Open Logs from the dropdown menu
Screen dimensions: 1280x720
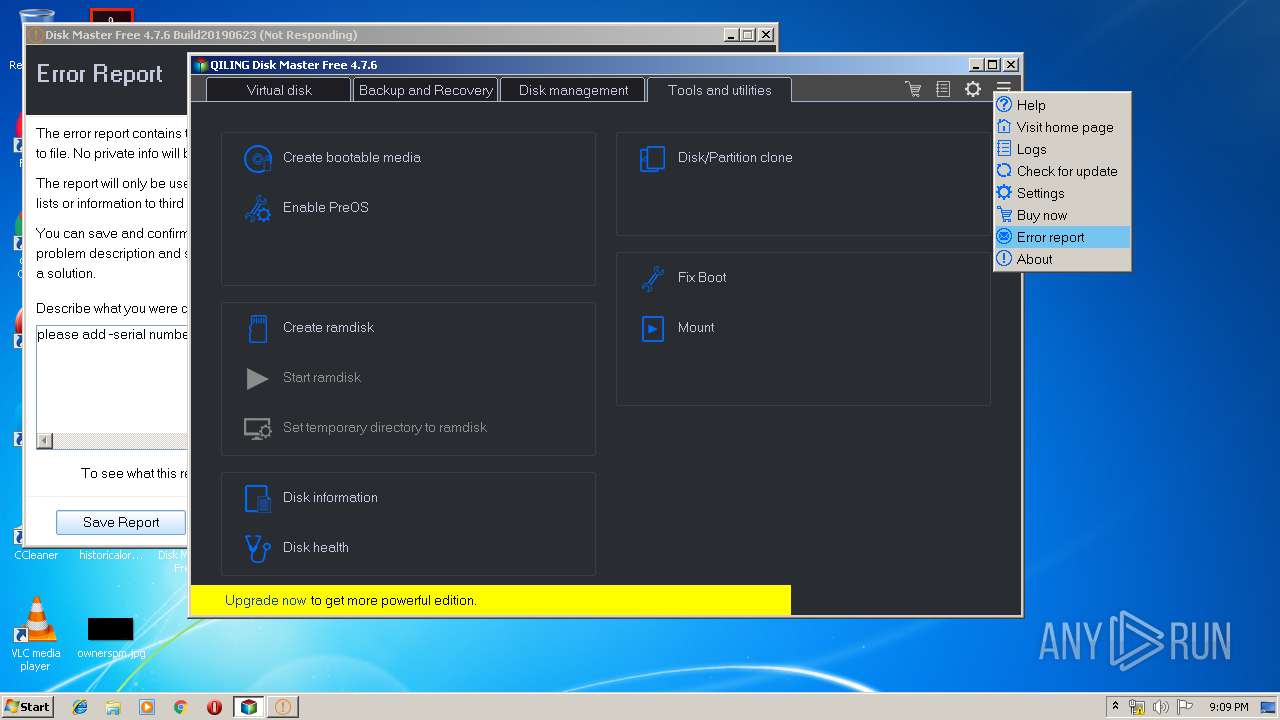[x=1062, y=149]
